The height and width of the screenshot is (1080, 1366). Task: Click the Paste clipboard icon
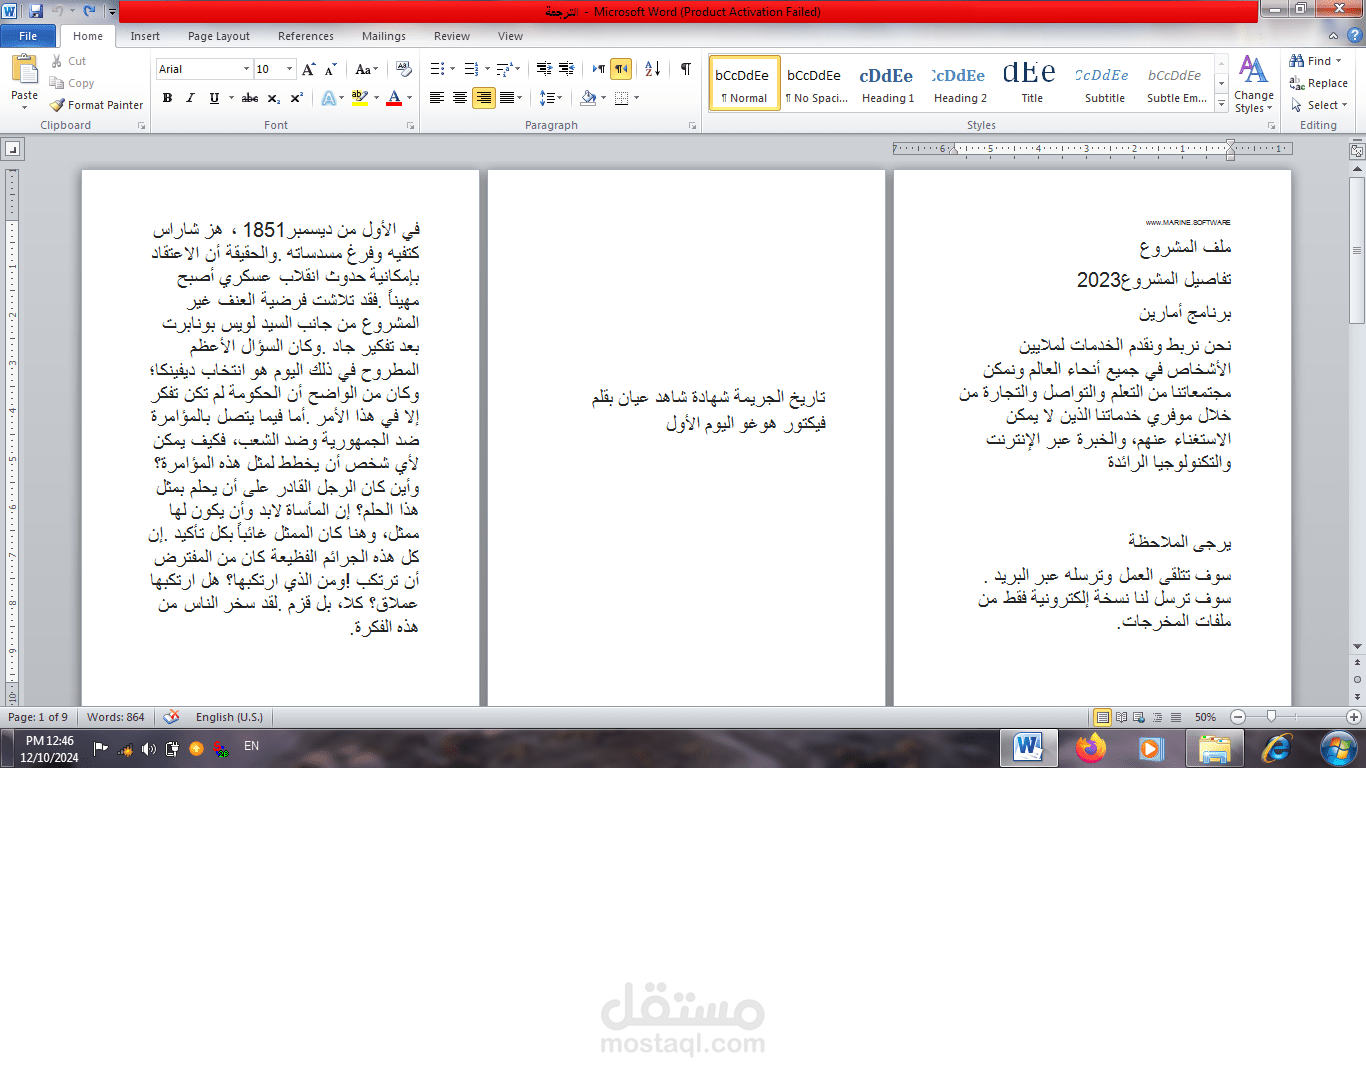(x=24, y=68)
